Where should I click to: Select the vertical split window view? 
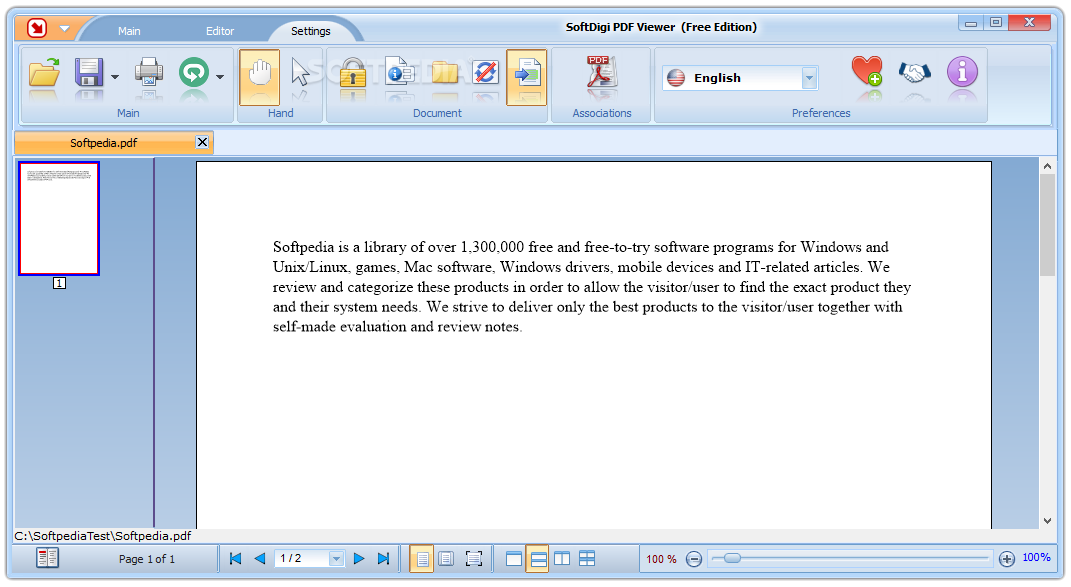pos(562,559)
